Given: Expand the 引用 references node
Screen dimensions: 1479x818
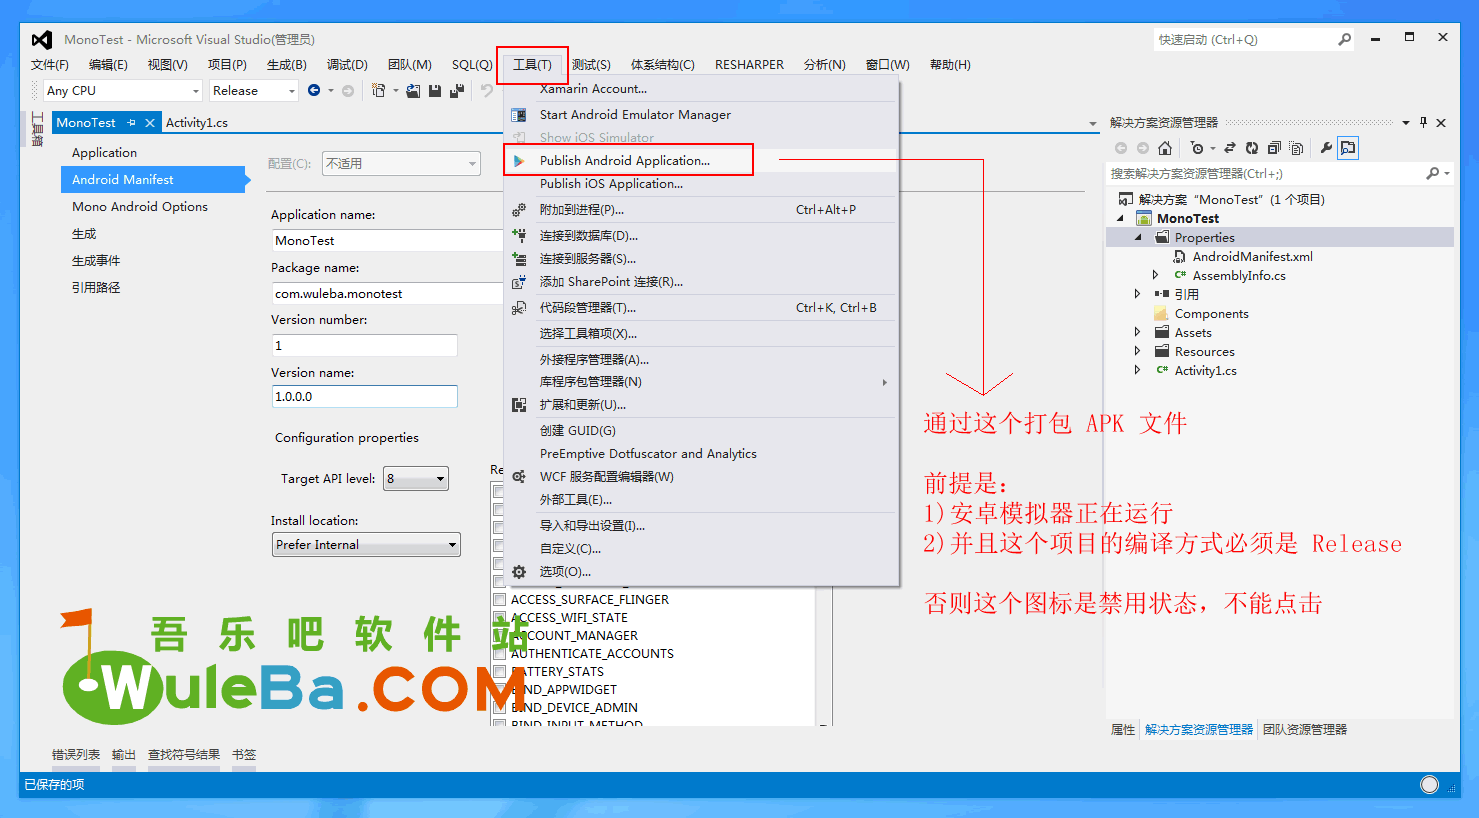Looking at the screenshot, I should (1138, 294).
